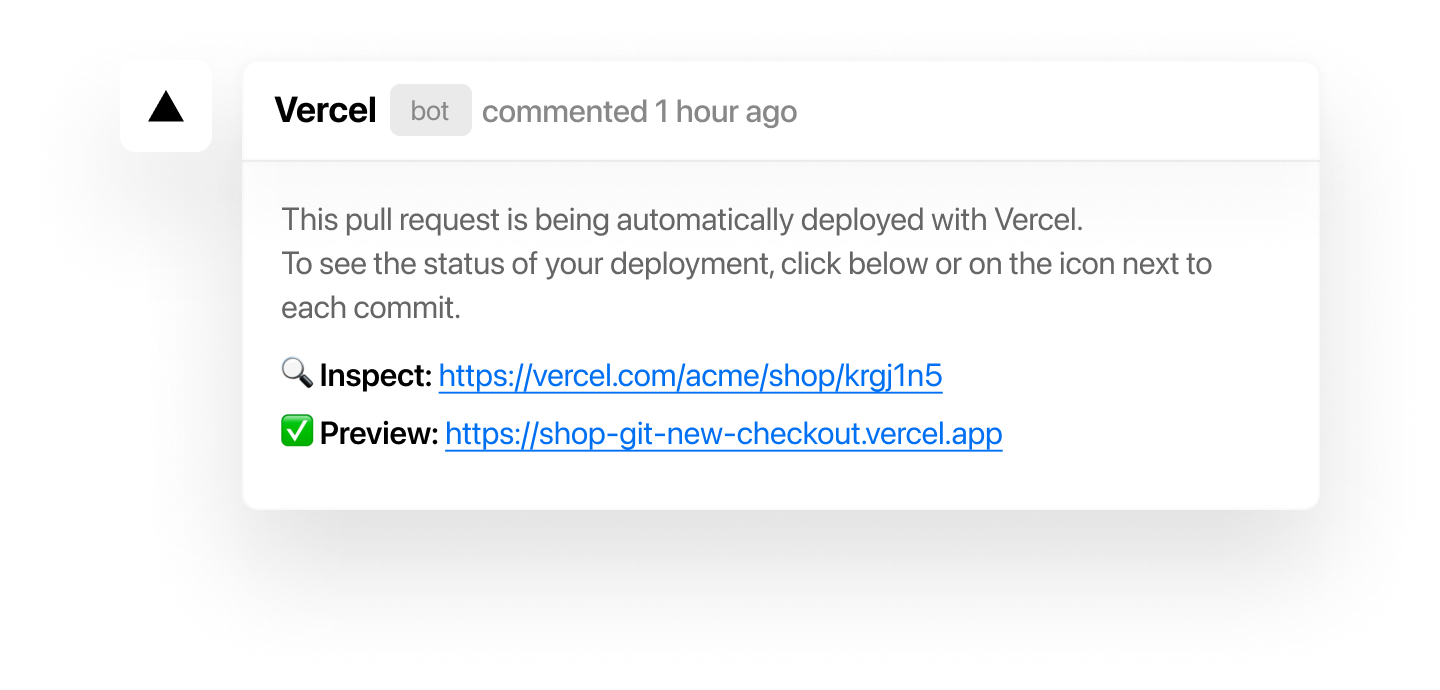Click the gray bot badge
The height and width of the screenshot is (690, 1440).
tap(430, 110)
